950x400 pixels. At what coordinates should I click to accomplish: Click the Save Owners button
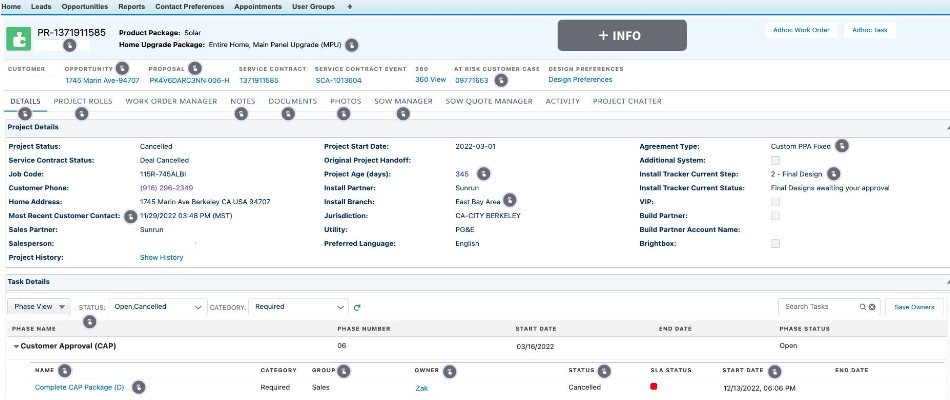pyautogui.click(x=914, y=307)
